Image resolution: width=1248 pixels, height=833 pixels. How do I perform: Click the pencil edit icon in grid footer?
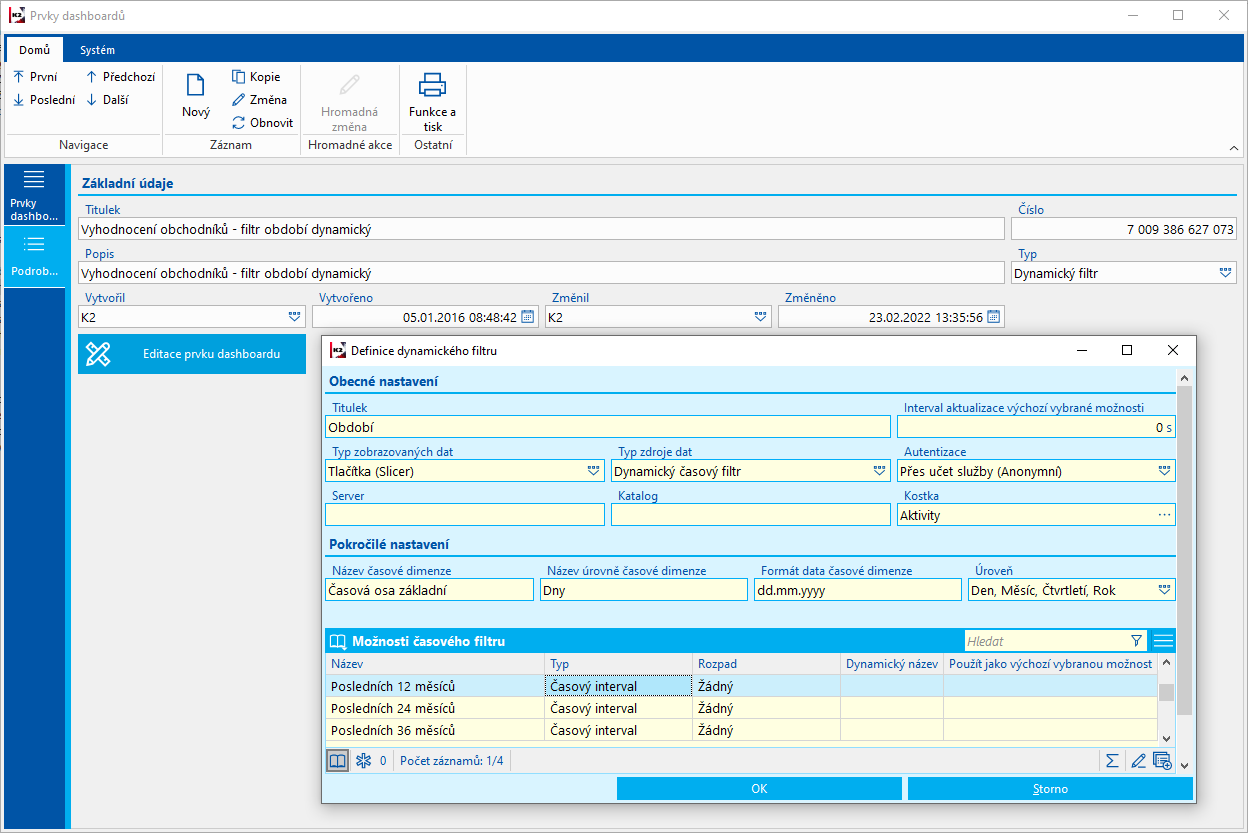click(x=1137, y=761)
